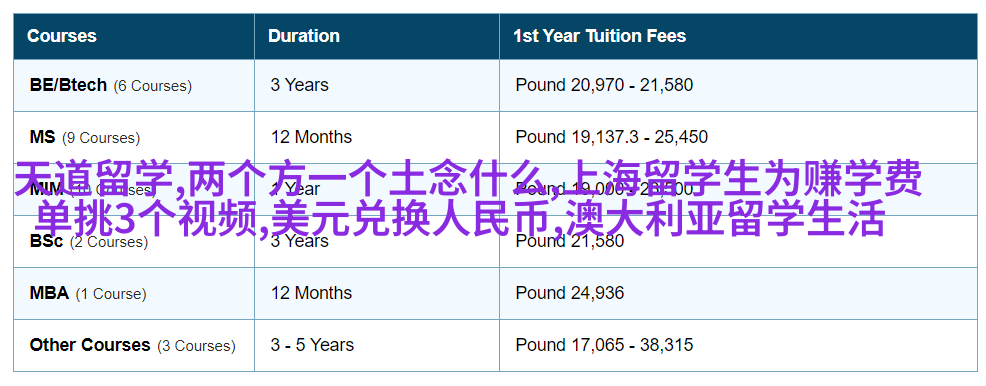
Task: Click the purple 天道留学 watermark text
Action: [92, 179]
